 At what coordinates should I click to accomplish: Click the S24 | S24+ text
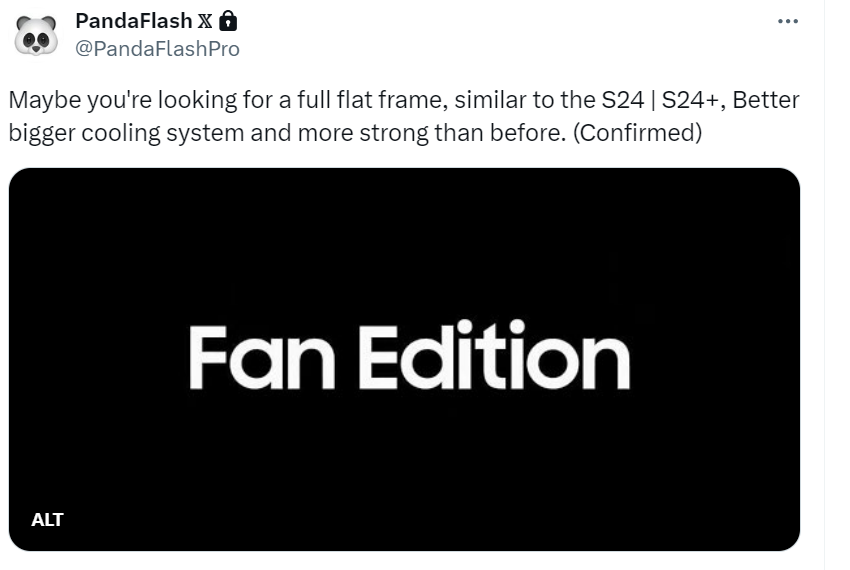point(664,100)
